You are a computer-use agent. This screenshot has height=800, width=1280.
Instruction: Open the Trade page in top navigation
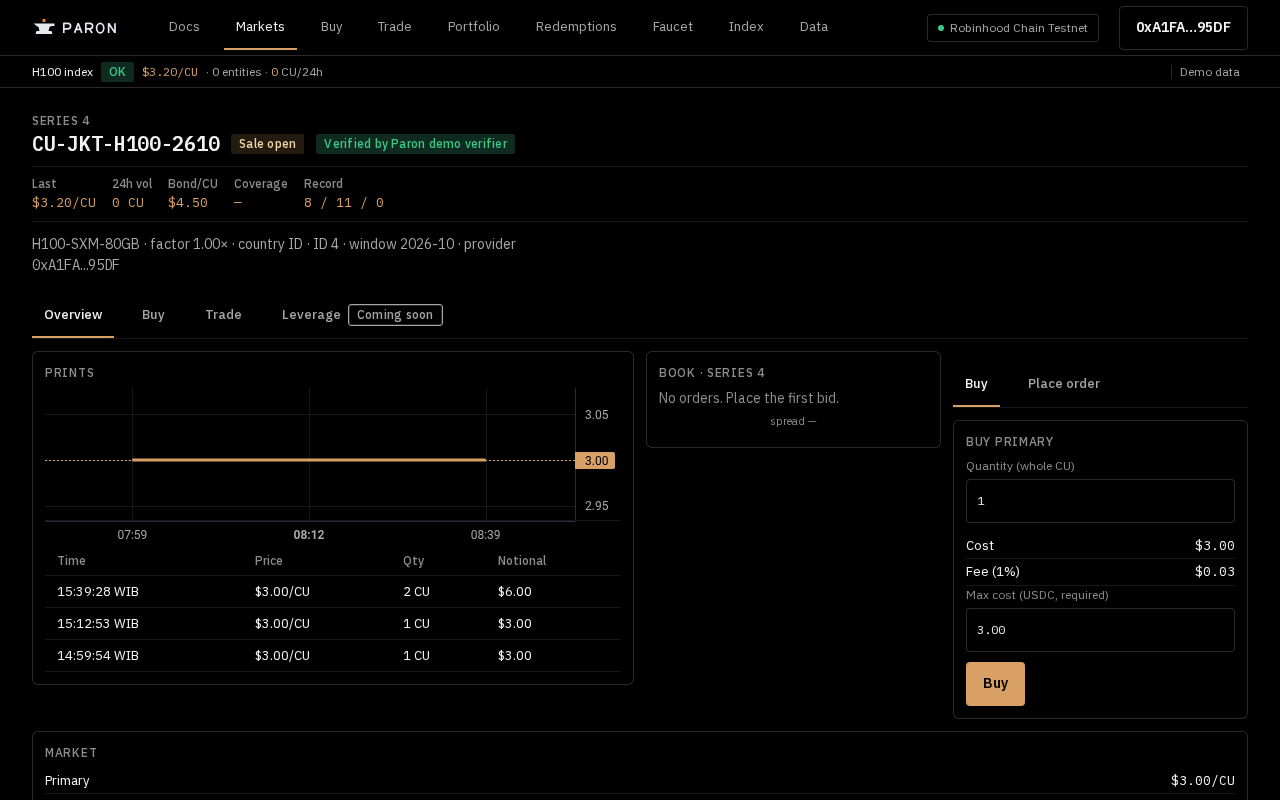(x=395, y=27)
